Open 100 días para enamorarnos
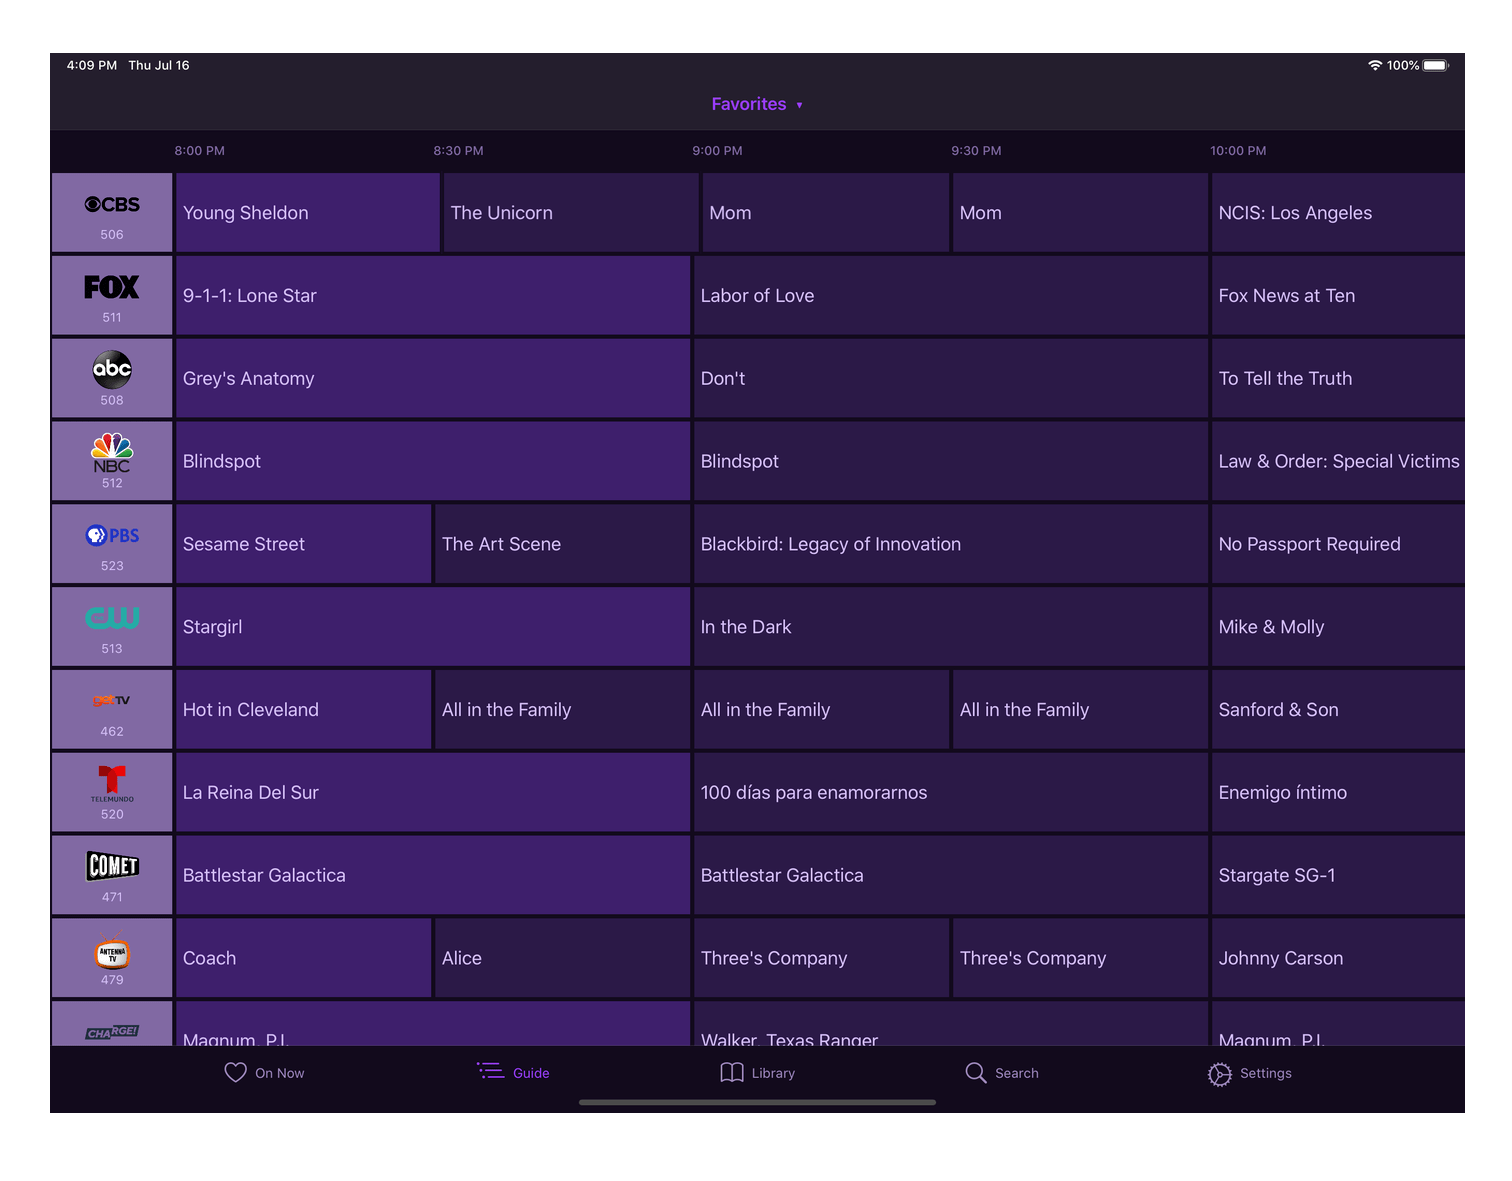1512x1181 pixels. click(951, 793)
